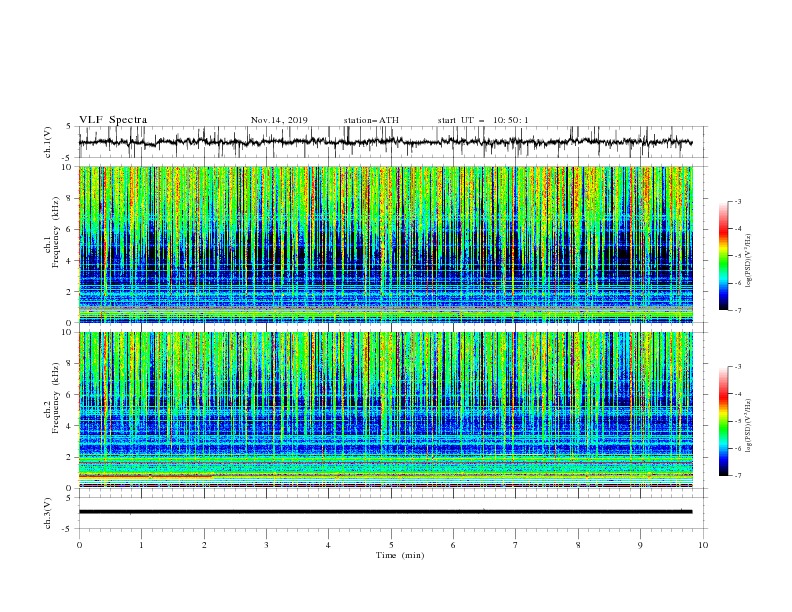Click the "VLF Spectra" plot title

[113, 120]
